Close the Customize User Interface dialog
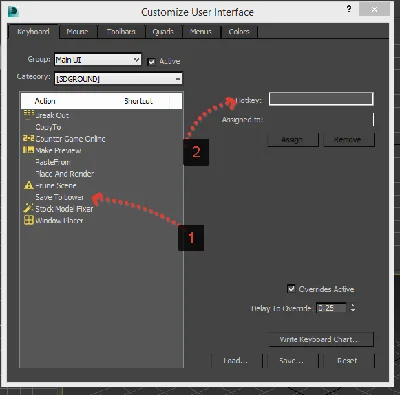This screenshot has height=395, width=400. point(374,9)
